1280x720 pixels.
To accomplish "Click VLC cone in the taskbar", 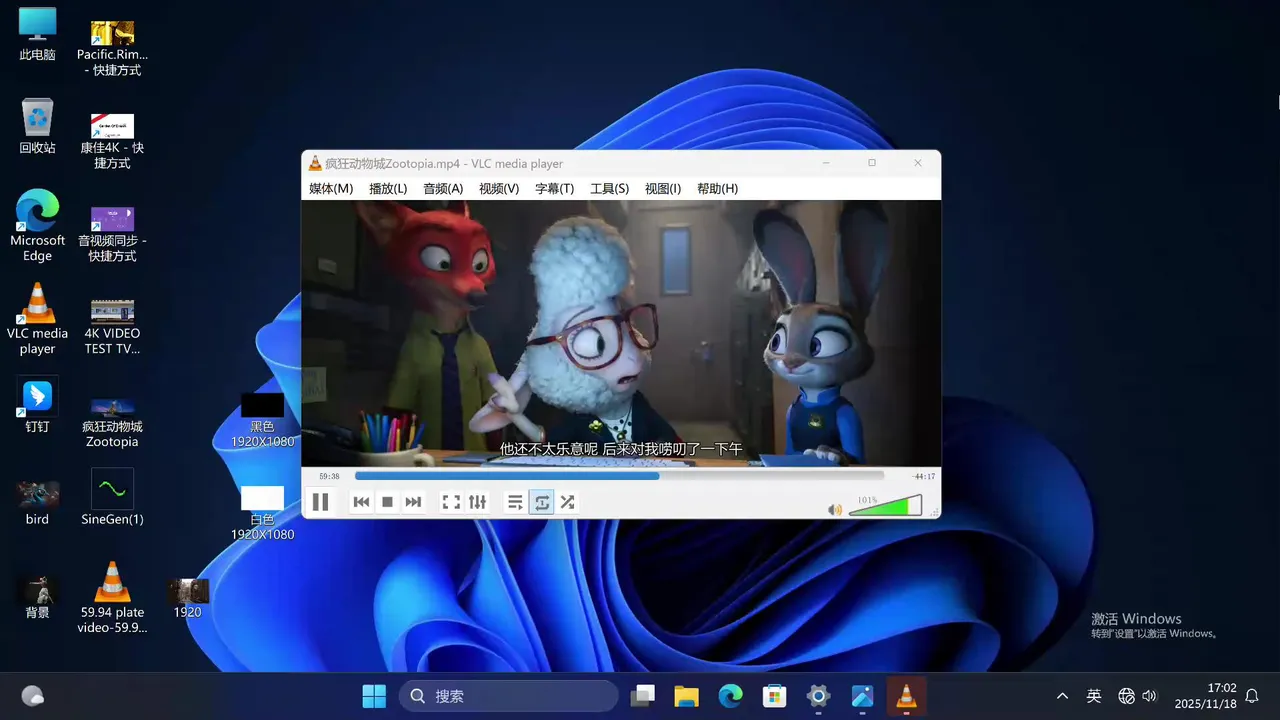I will [906, 696].
